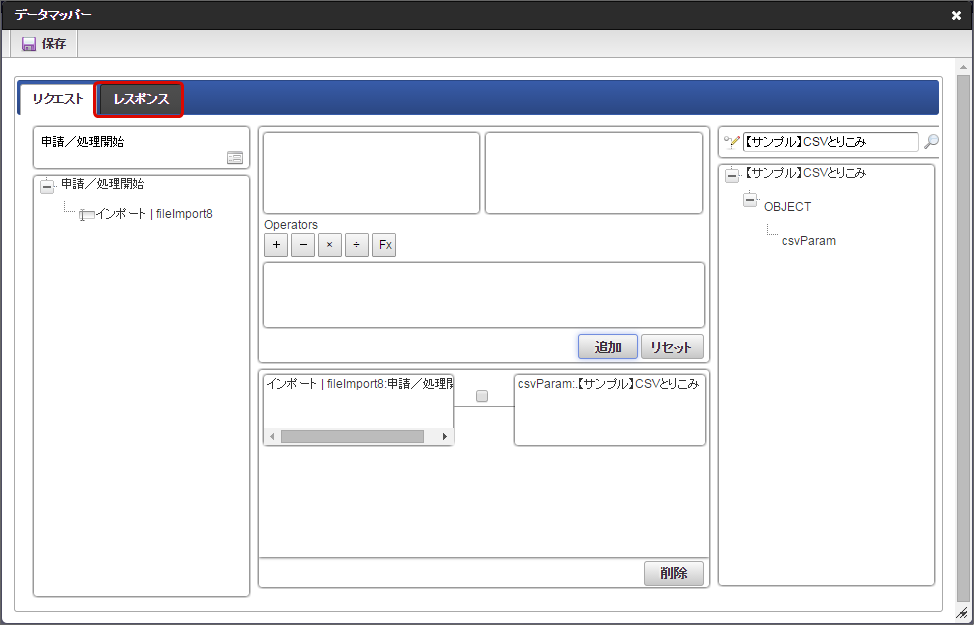Click the input field icon beside インポート
Screen dimensions: 974x625
(87, 215)
